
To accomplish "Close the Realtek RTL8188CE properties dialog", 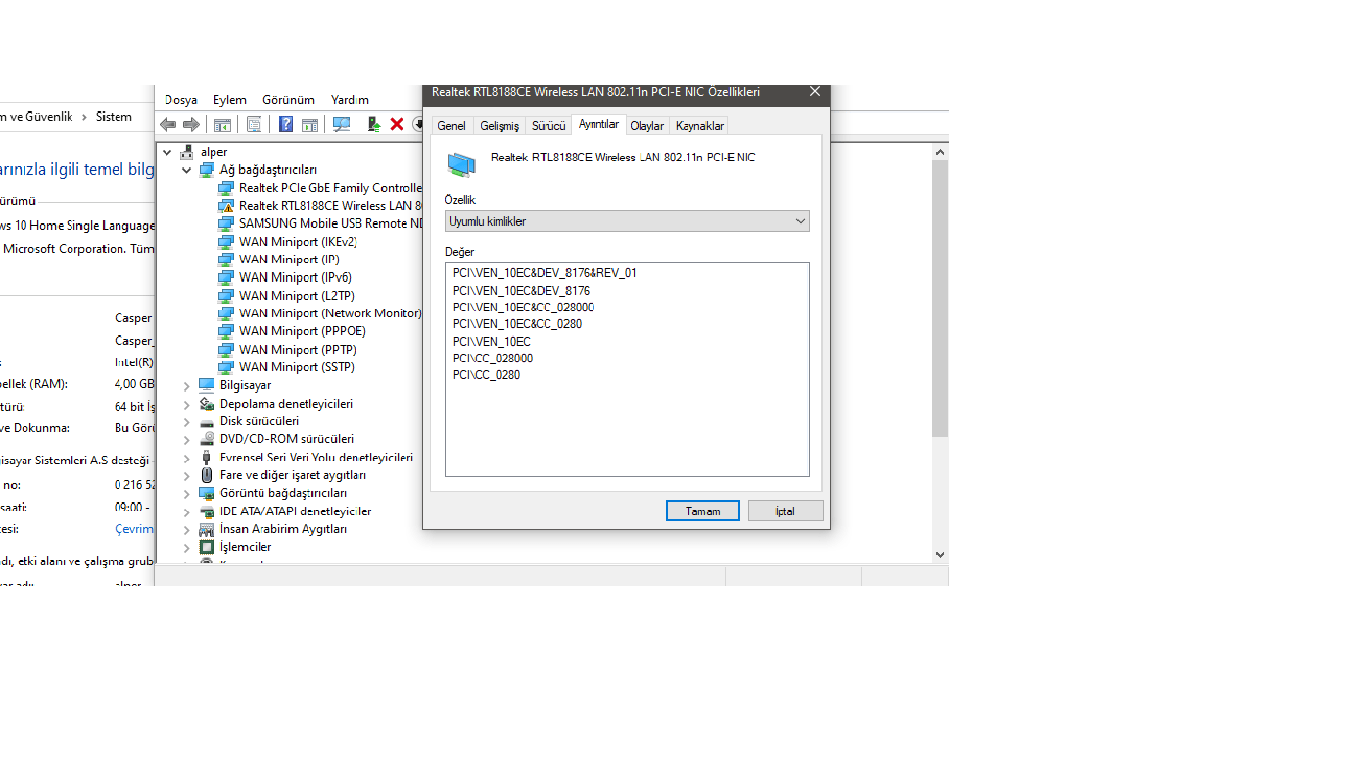I will click(x=815, y=92).
